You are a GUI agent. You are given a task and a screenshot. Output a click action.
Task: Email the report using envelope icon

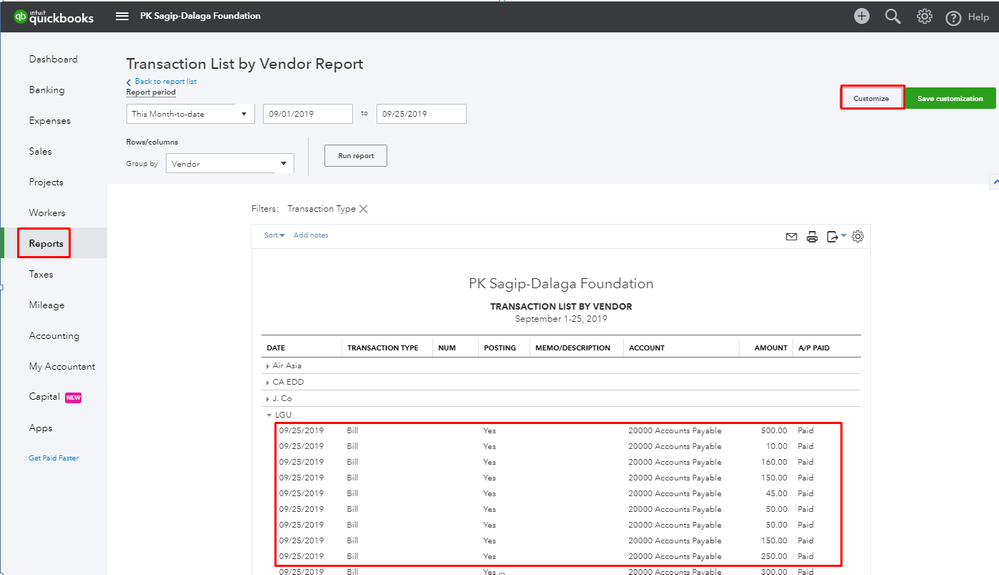(791, 237)
